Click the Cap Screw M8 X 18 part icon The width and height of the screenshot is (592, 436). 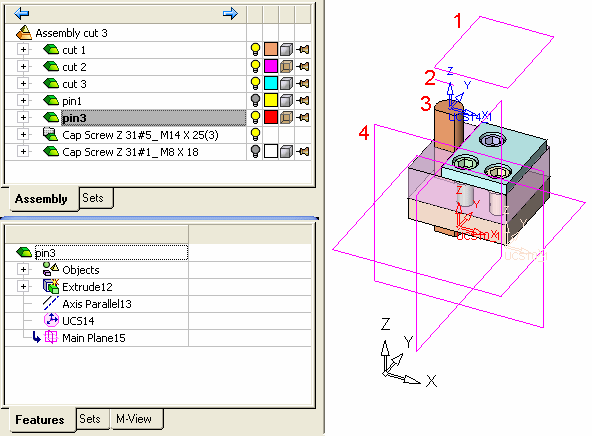click(x=51, y=151)
